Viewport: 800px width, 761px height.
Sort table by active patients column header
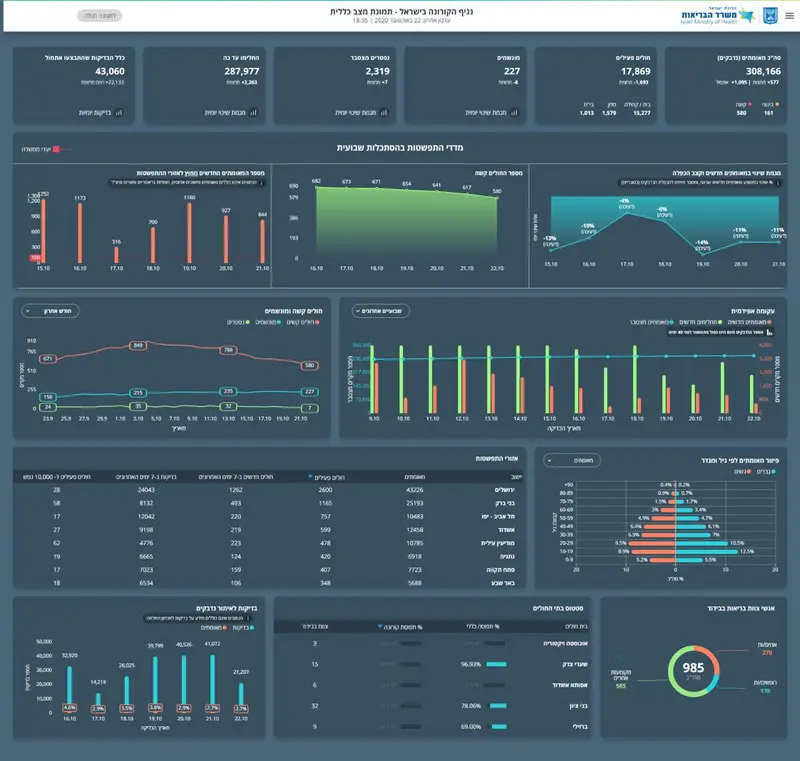click(x=326, y=477)
